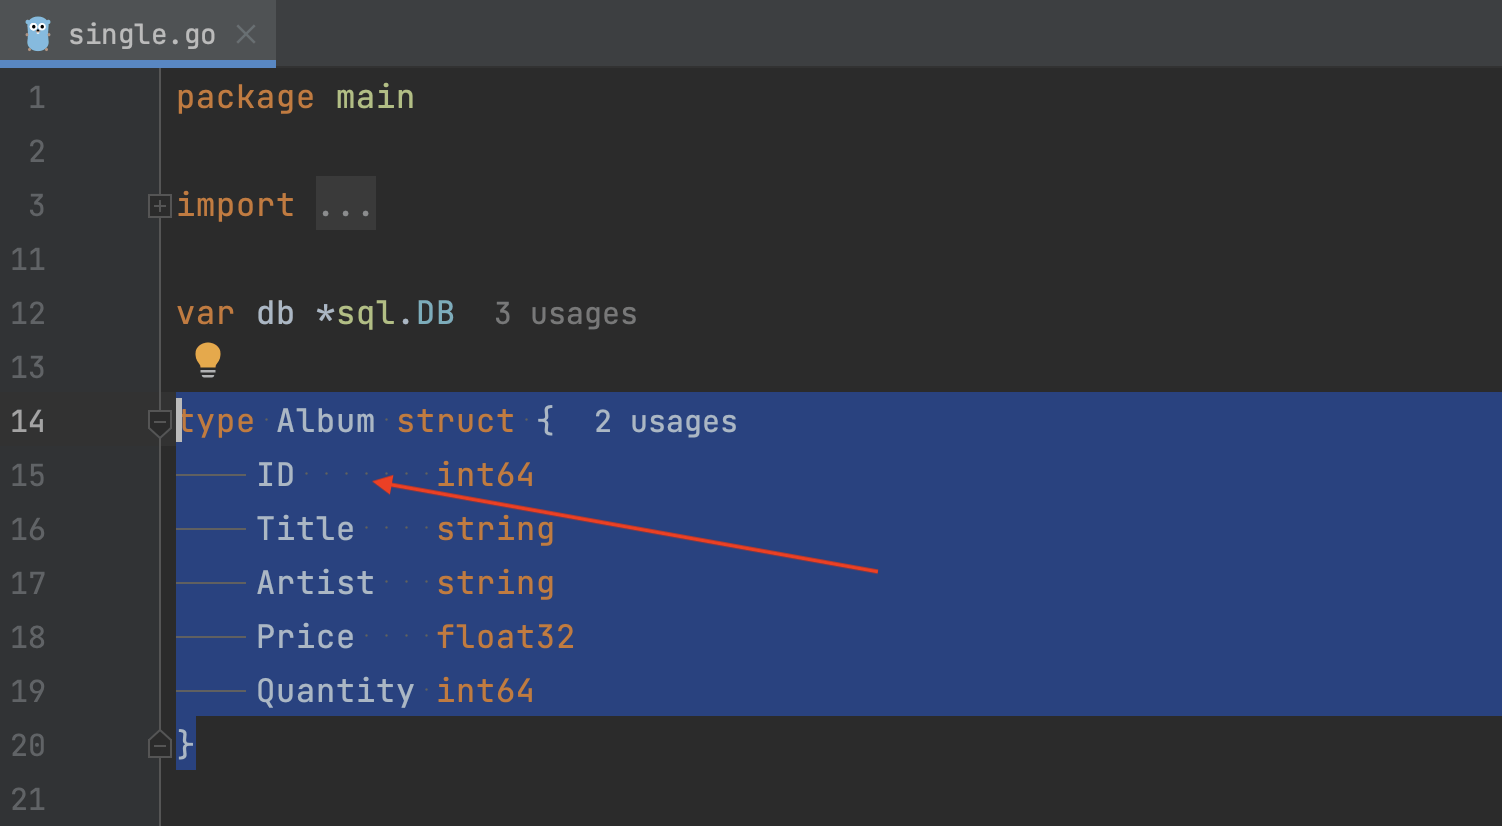Collapse the Album struct at line 14
Viewport: 1502px width, 826px height.
point(159,422)
